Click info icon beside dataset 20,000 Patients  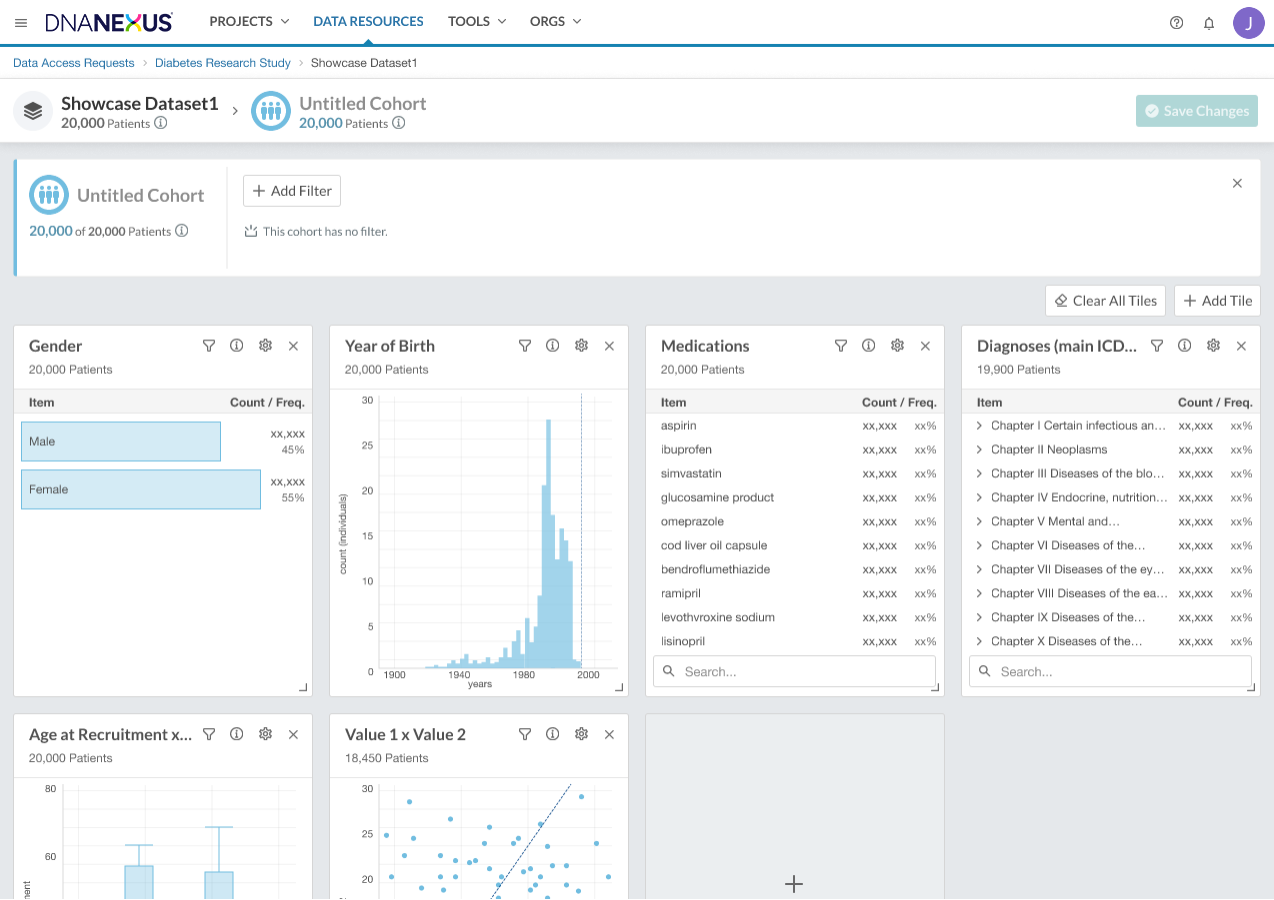pos(161,124)
